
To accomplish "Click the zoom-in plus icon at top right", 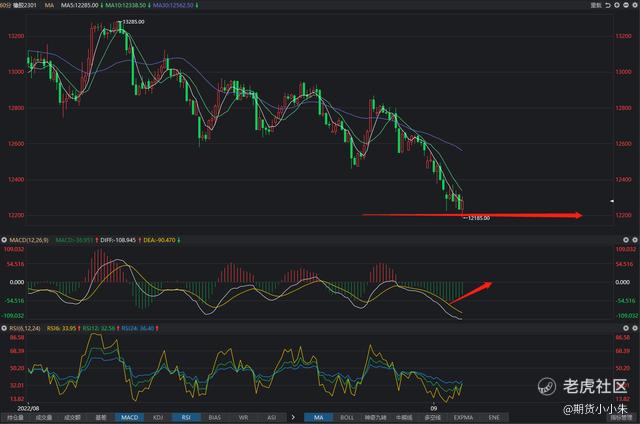I will [617, 5].
